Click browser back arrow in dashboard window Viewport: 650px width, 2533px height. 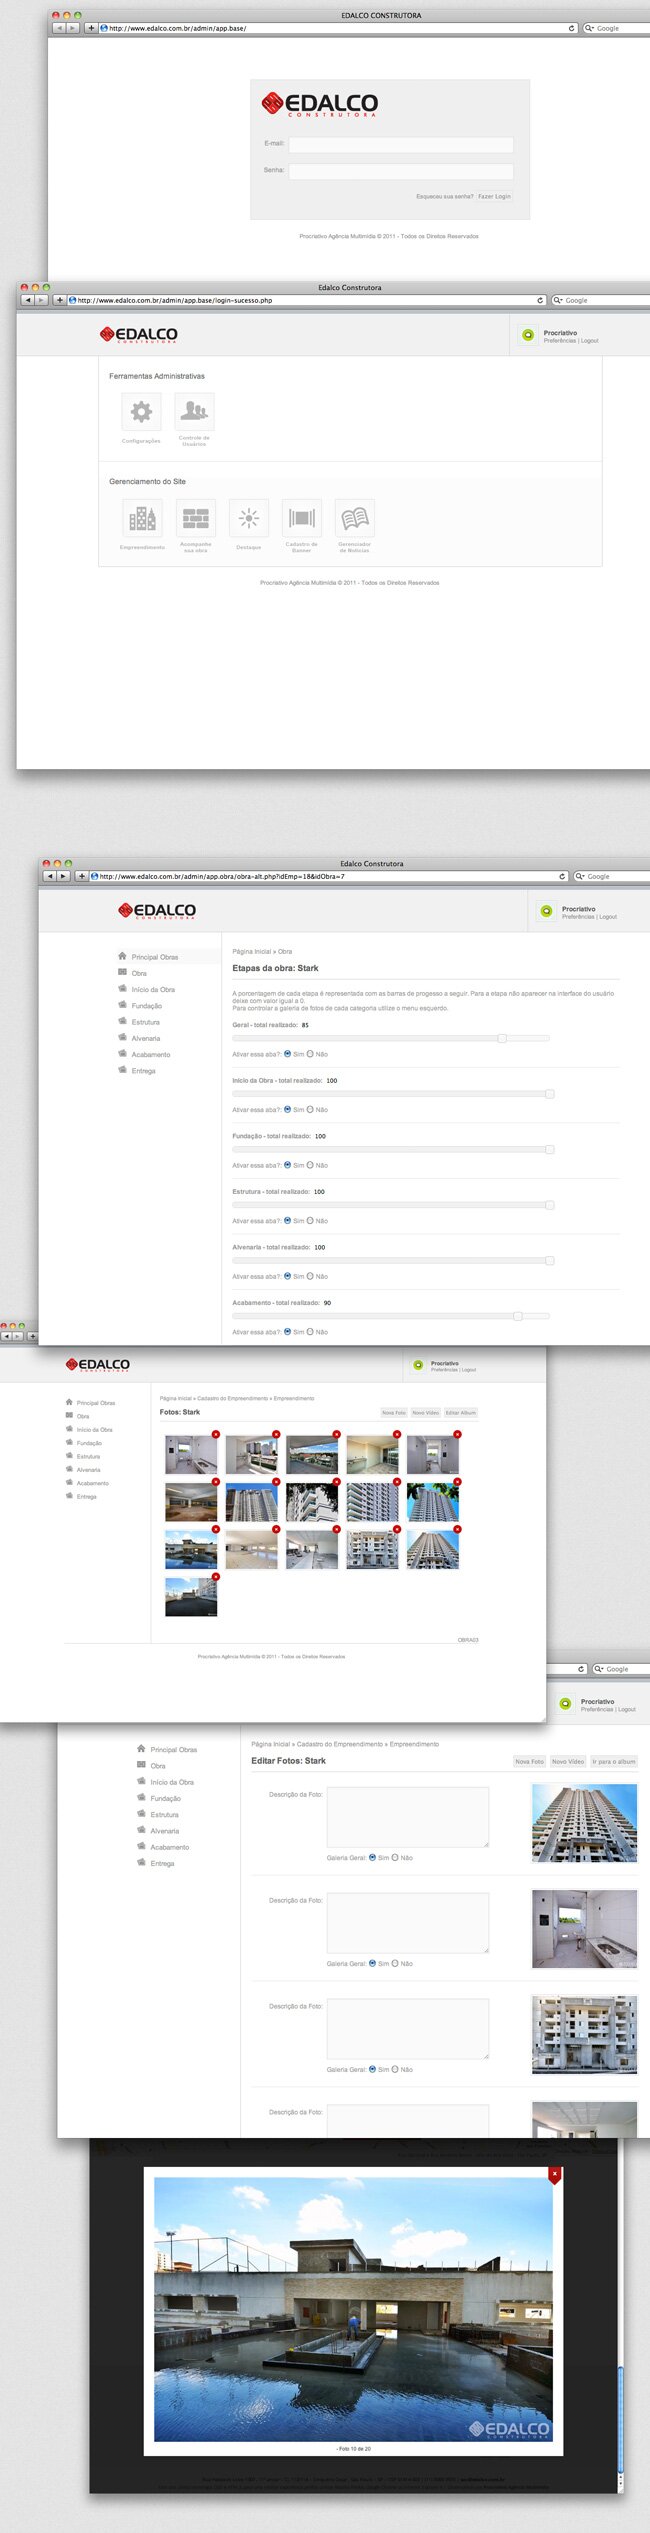(x=27, y=300)
